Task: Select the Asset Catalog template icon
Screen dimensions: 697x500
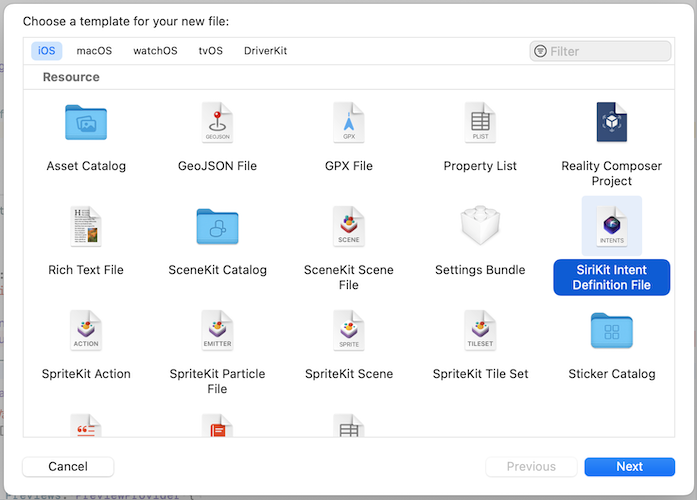Action: pos(86,122)
